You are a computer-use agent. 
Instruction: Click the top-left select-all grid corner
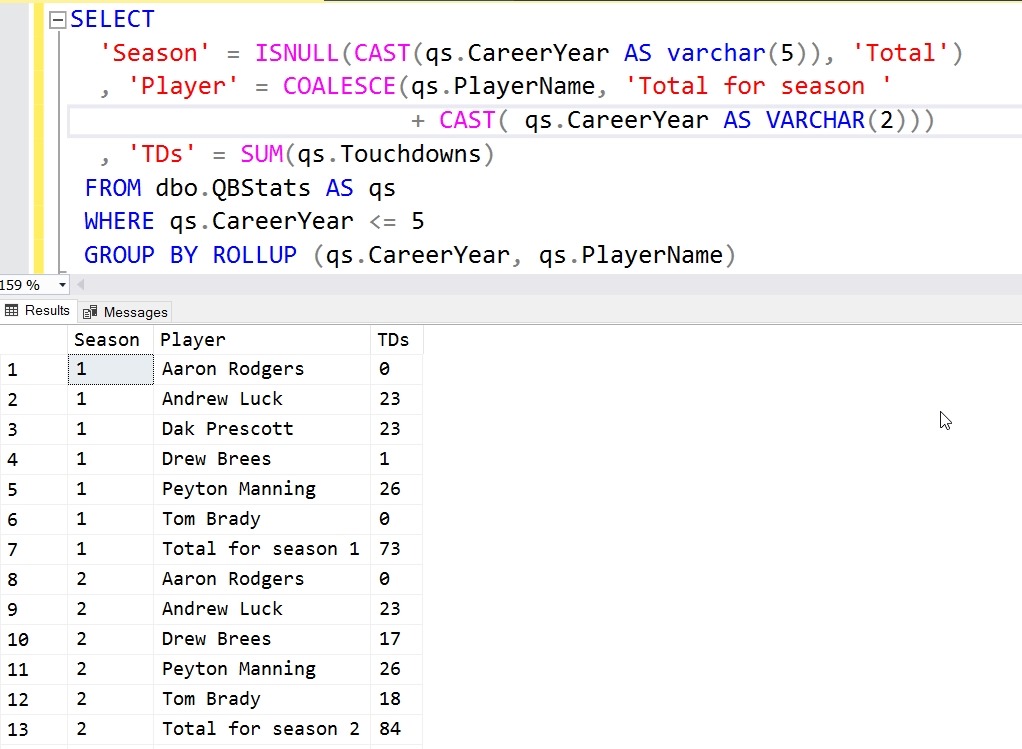click(x=33, y=340)
